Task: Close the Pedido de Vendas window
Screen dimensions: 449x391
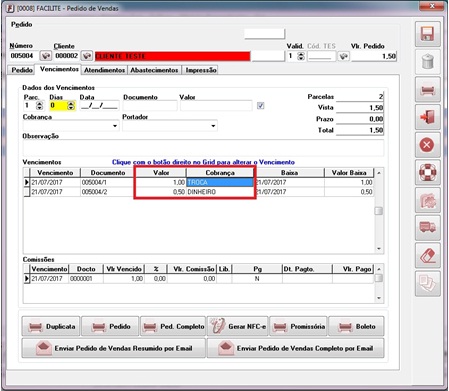Action: [x=432, y=6]
